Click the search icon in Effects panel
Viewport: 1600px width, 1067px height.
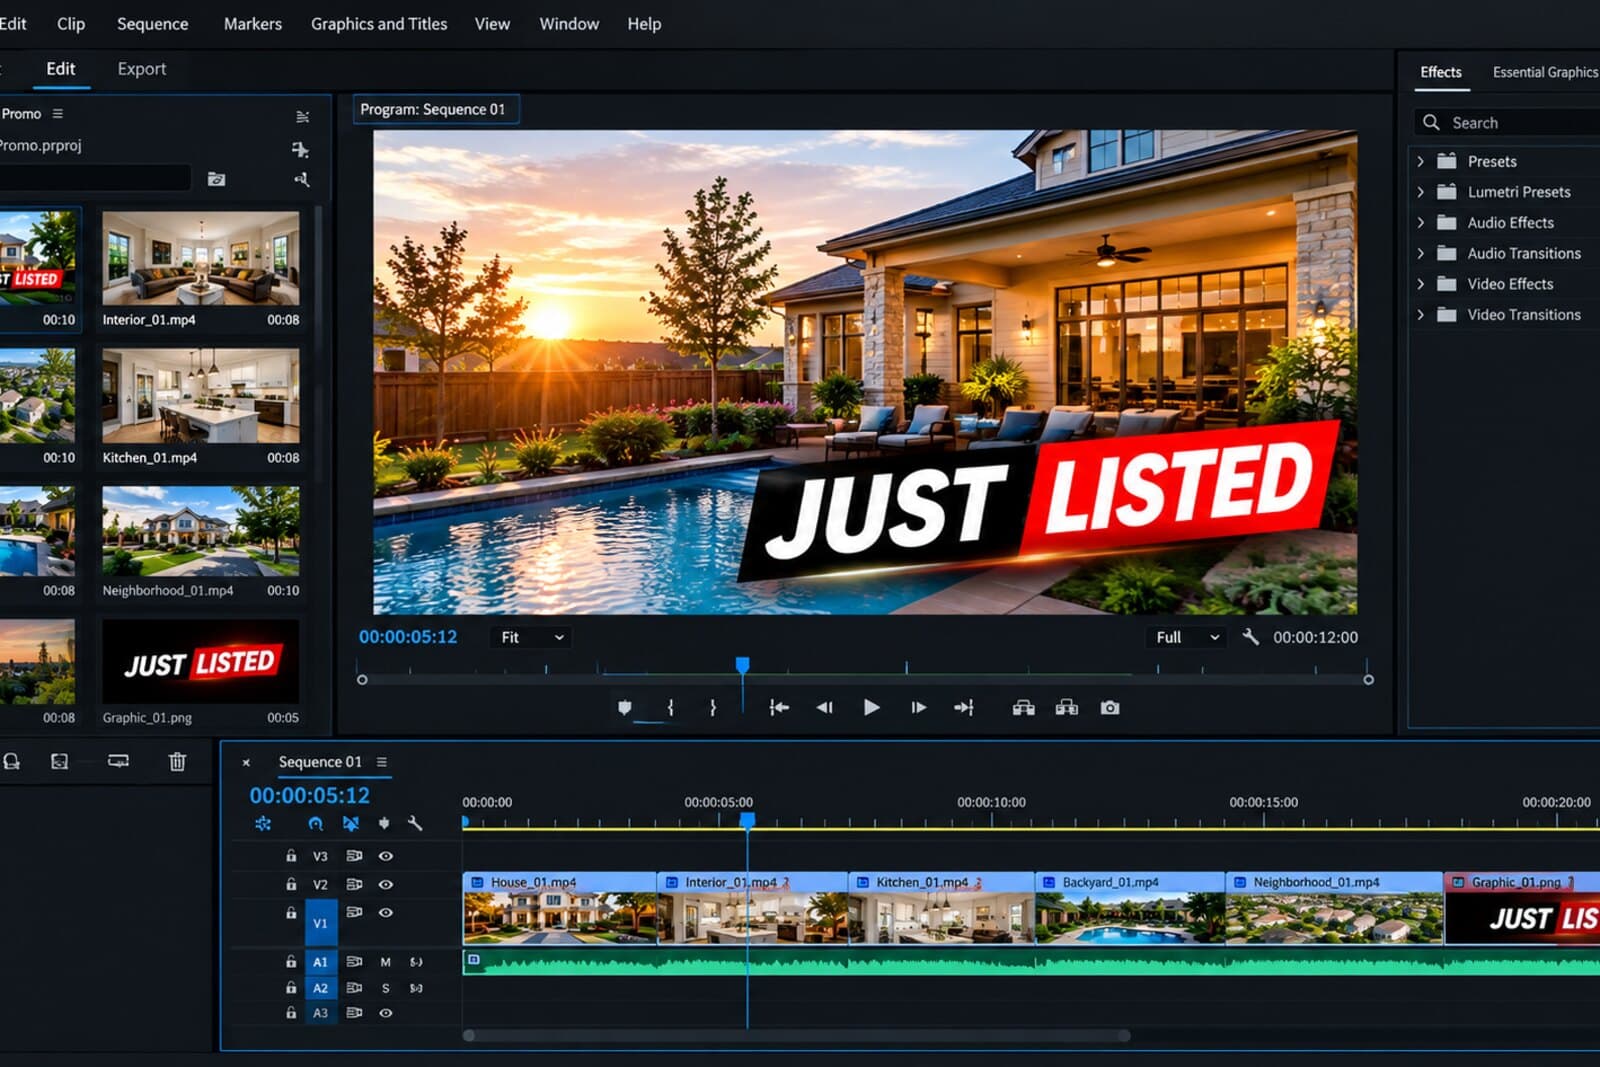click(x=1431, y=122)
